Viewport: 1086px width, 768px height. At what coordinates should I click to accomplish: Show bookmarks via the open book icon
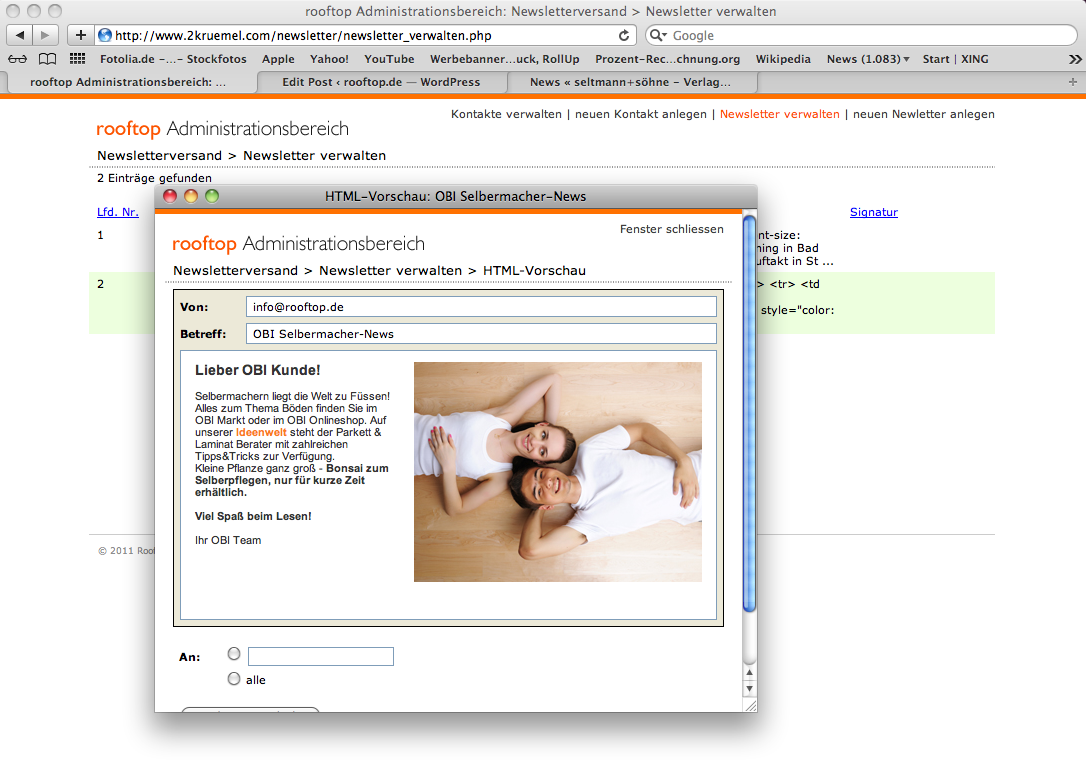point(47,59)
